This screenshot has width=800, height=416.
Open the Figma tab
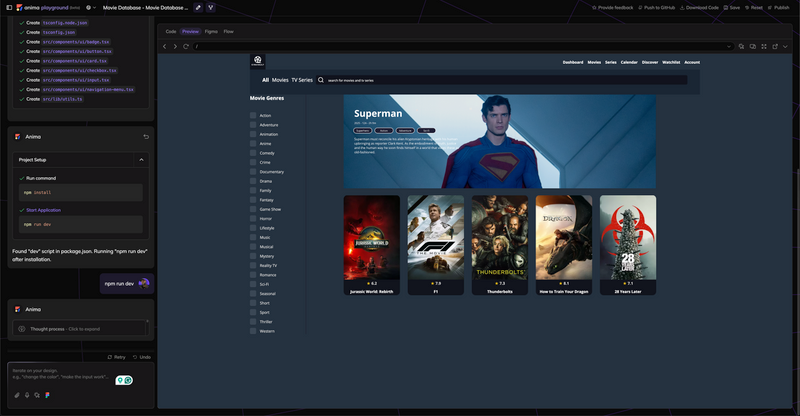click(x=211, y=32)
